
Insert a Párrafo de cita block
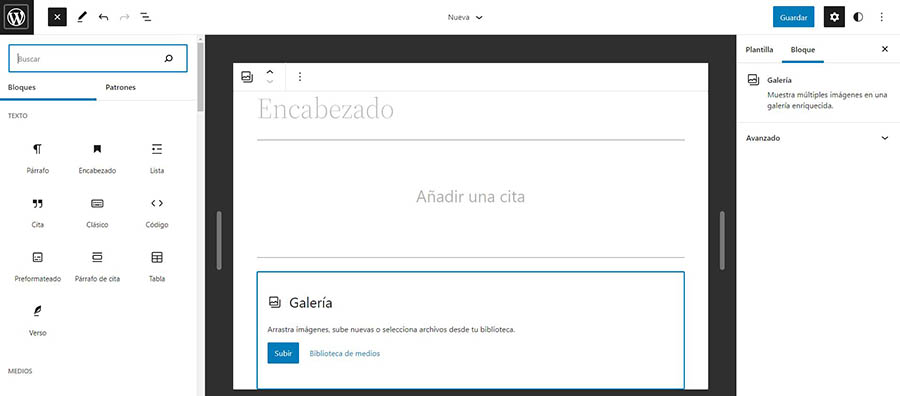97,267
